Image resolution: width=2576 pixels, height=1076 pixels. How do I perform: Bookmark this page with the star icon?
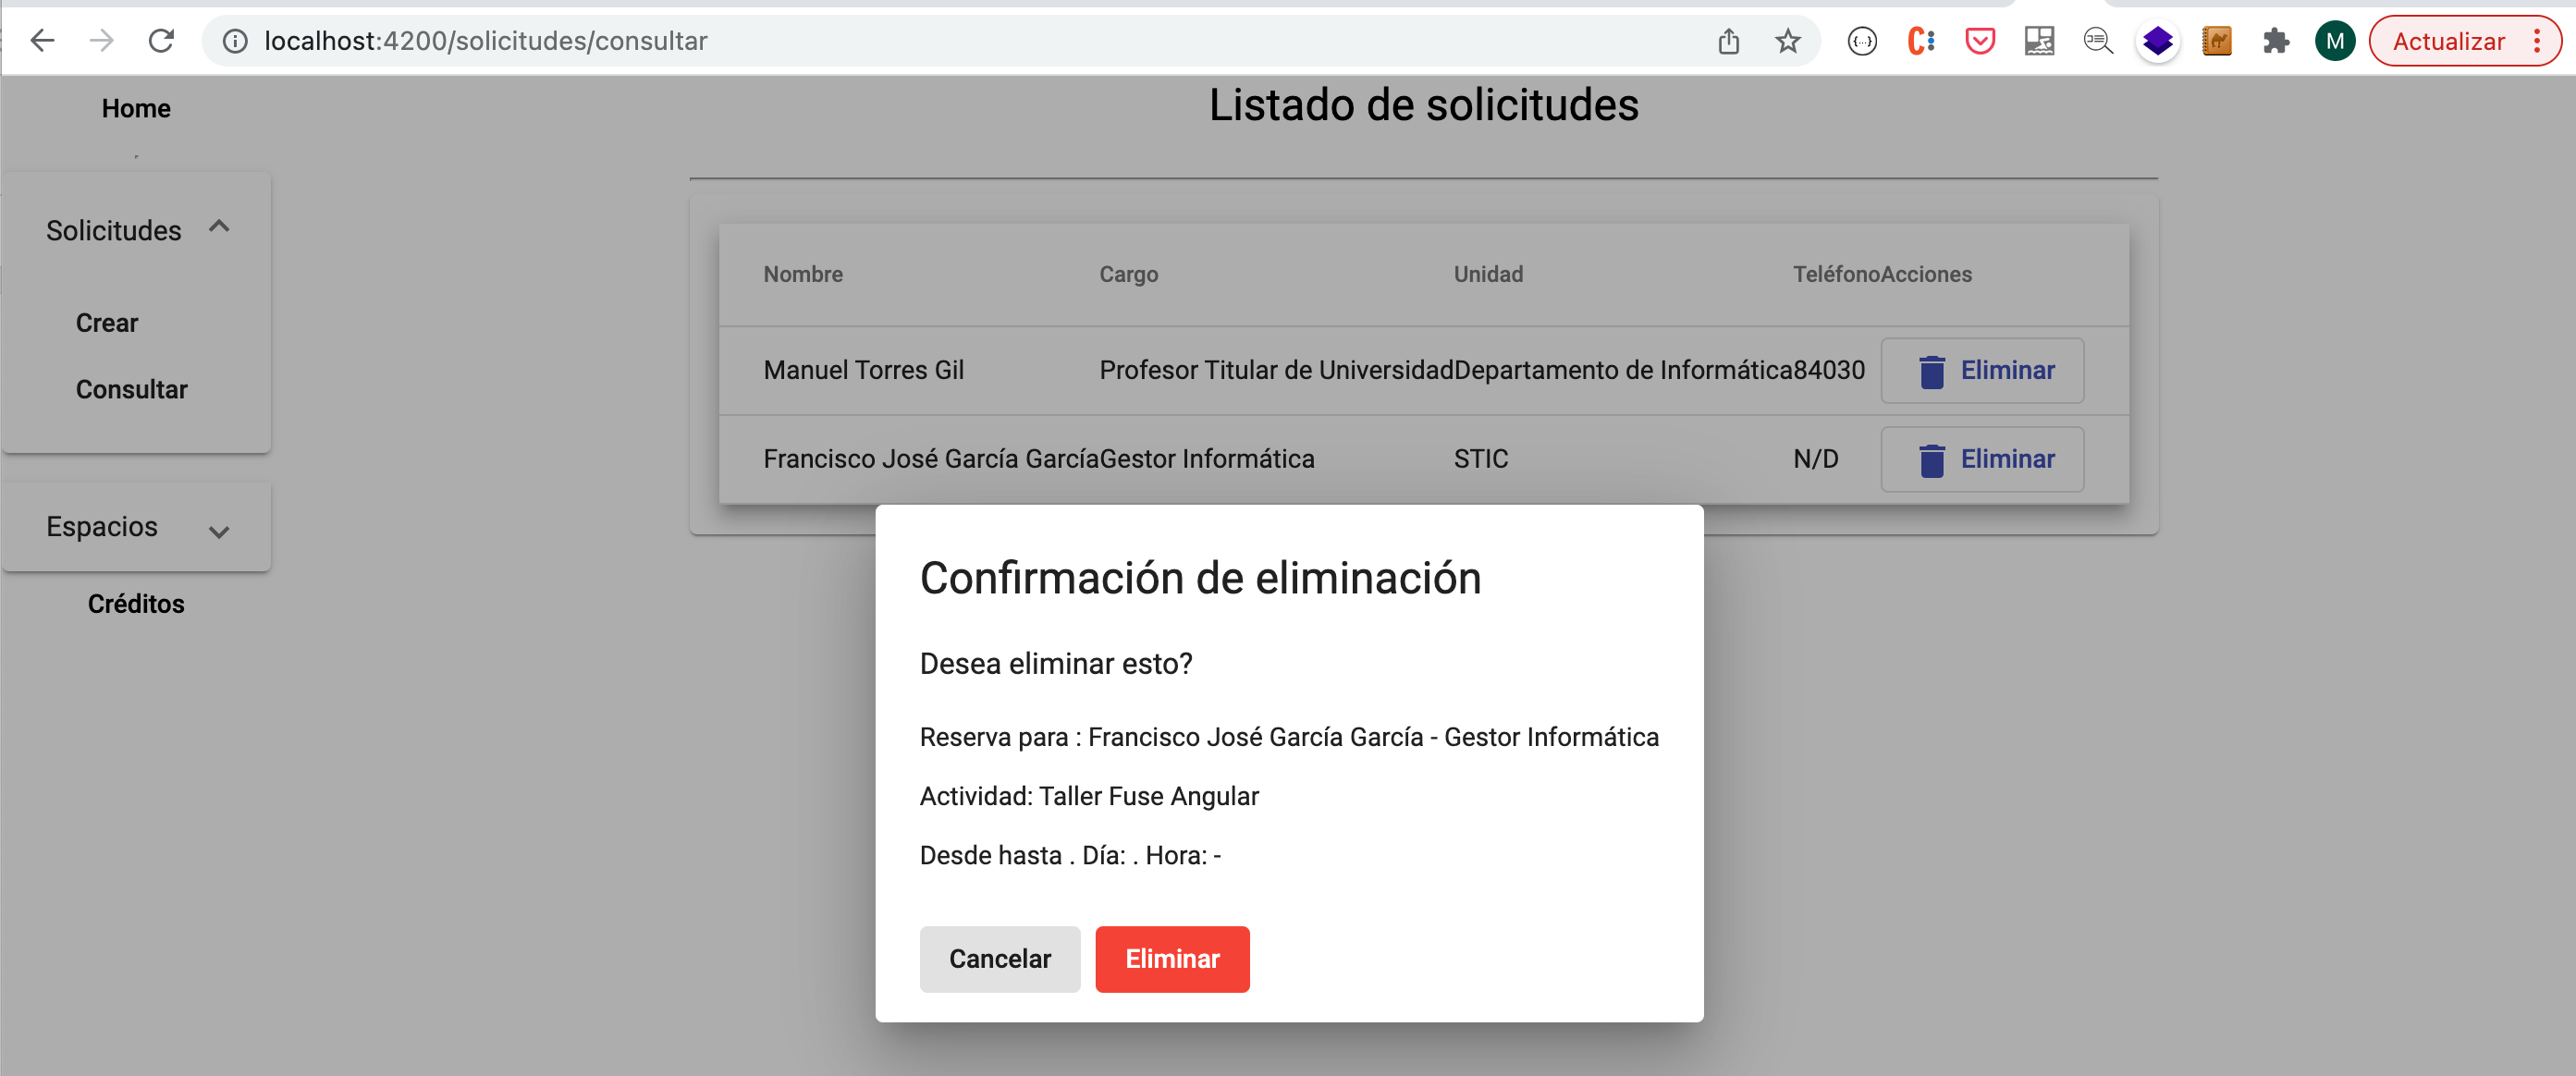tap(1788, 41)
